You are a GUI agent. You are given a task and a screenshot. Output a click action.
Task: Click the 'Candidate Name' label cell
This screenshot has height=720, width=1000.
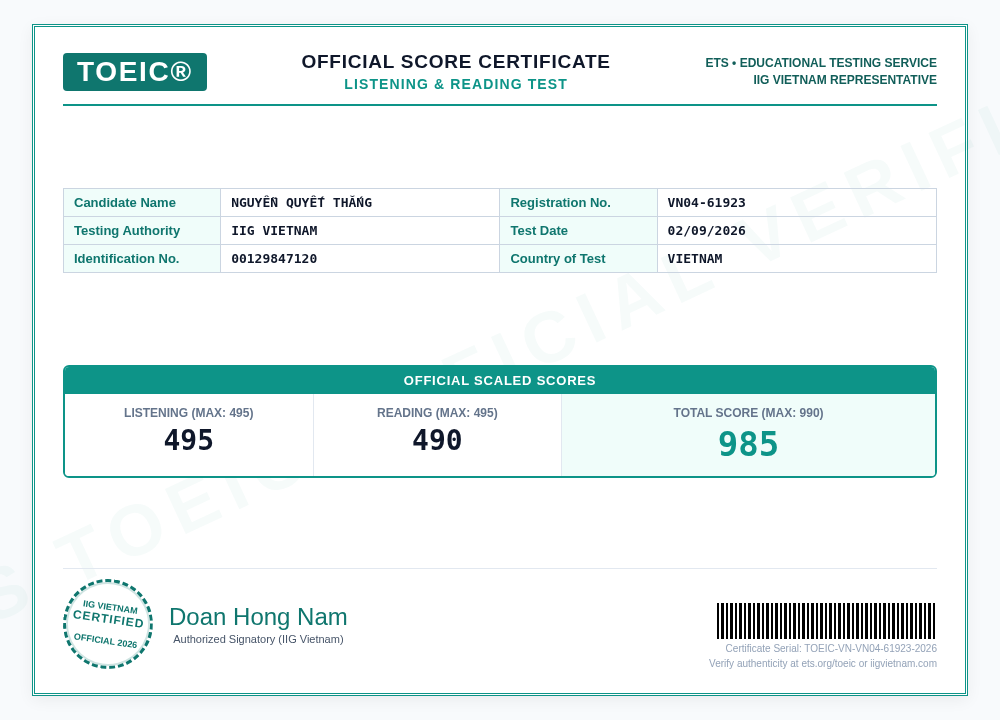pyautogui.click(x=142, y=203)
